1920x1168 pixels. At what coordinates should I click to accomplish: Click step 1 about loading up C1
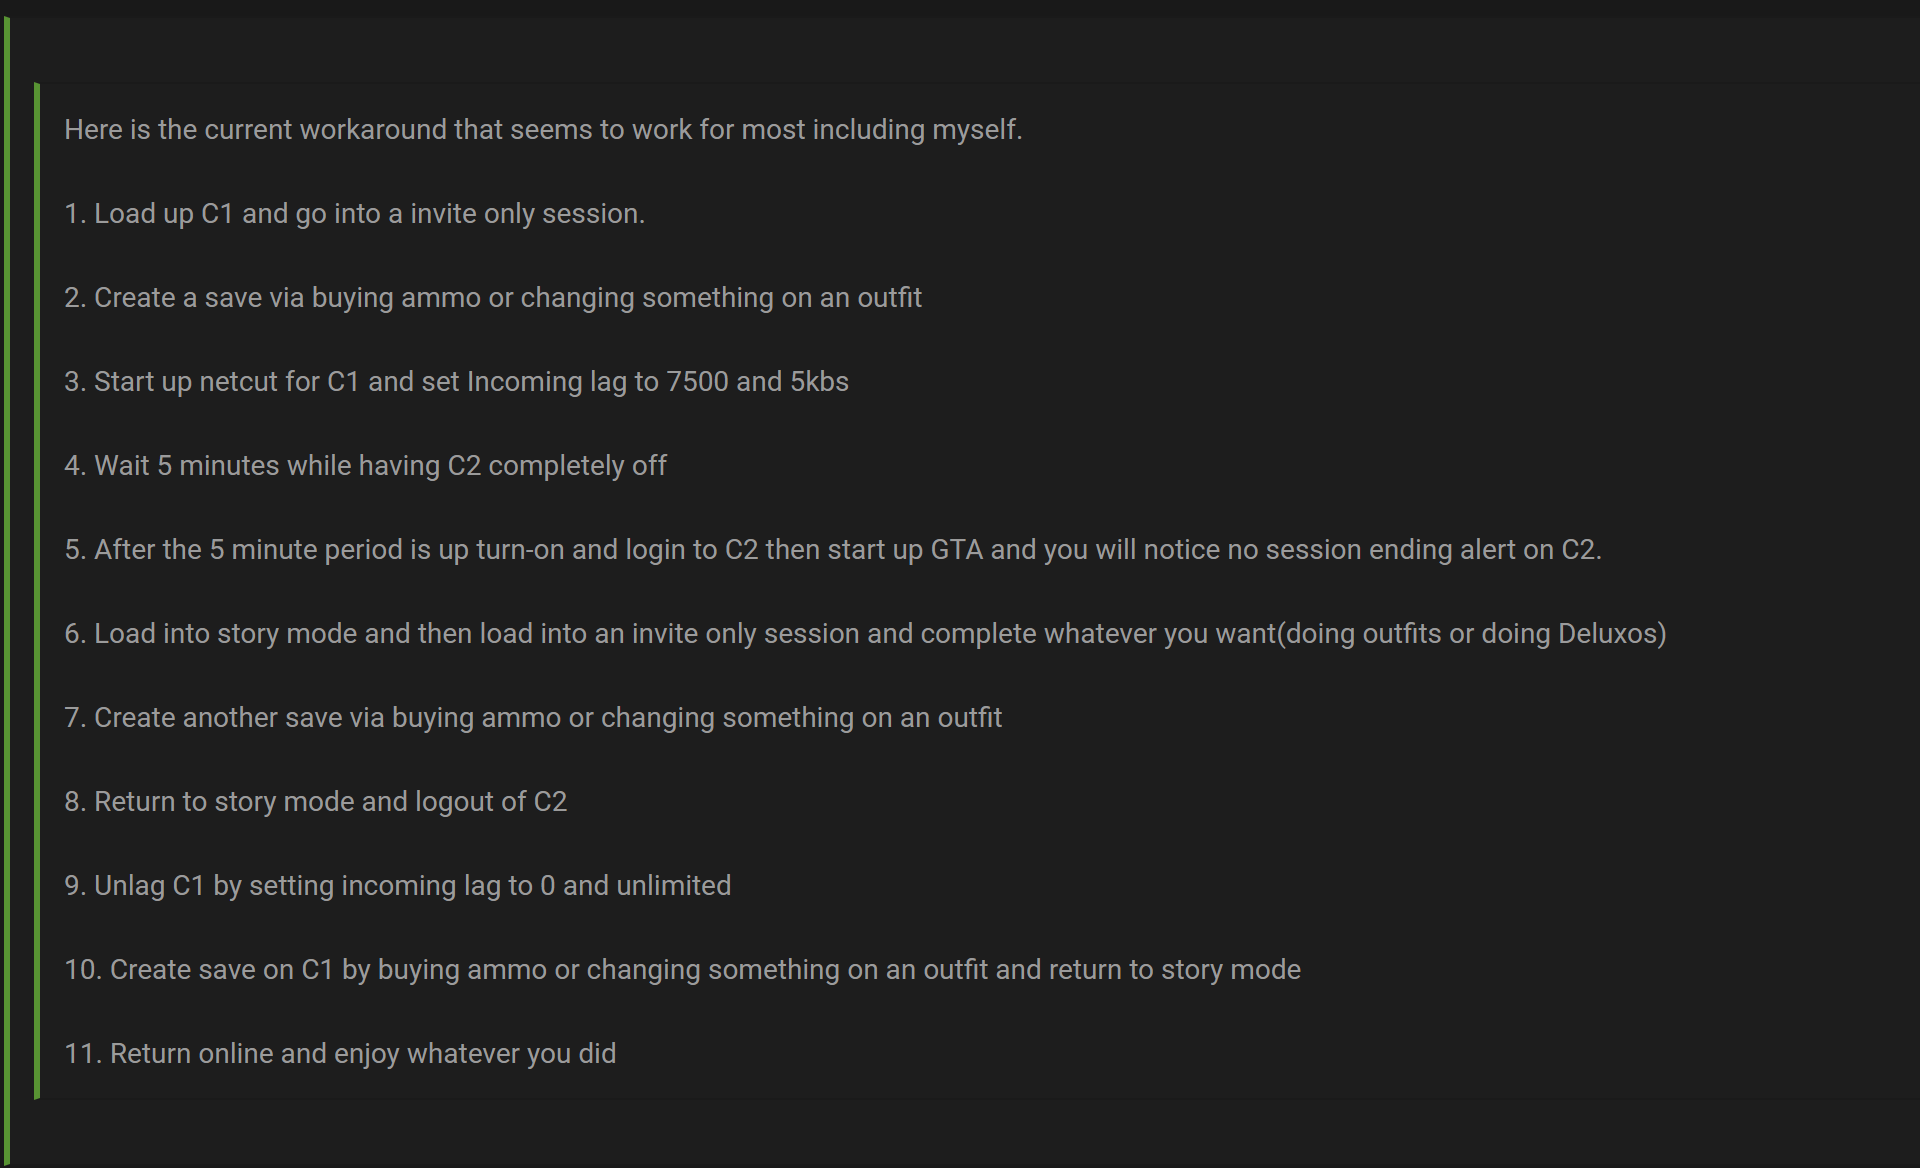pos(354,214)
